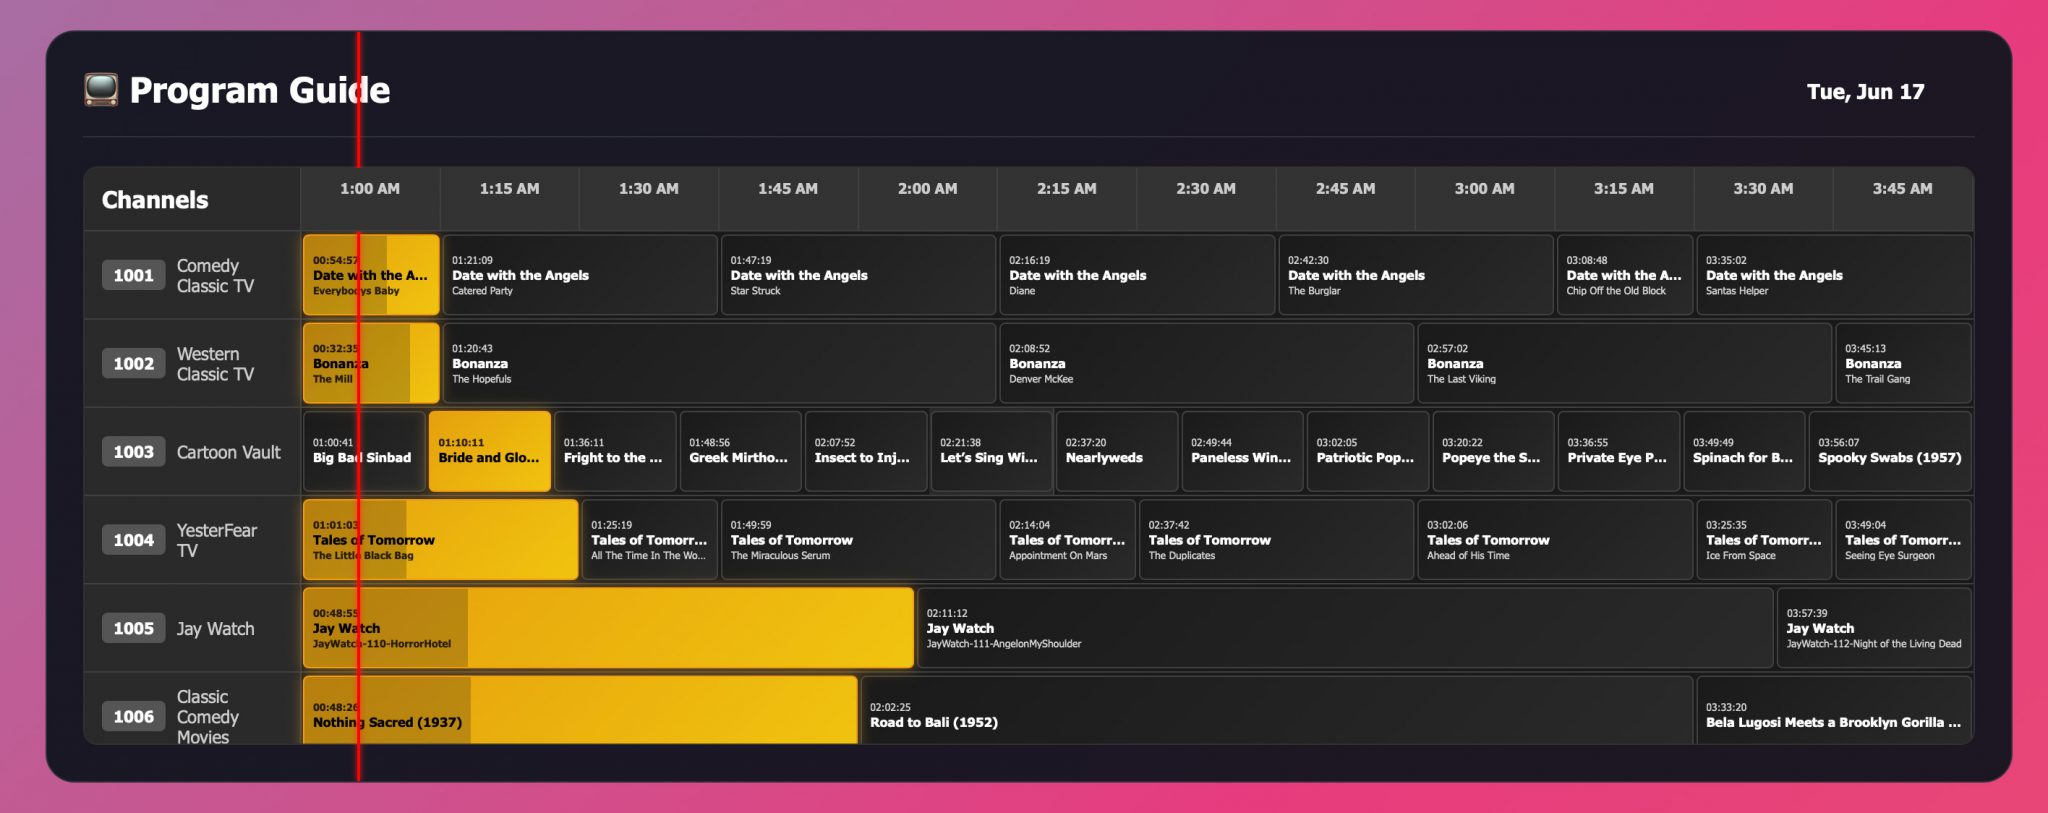Screen dimensions: 2048x813
Task: Open Spooky Swabs (1957) cartoon
Action: 1890,451
